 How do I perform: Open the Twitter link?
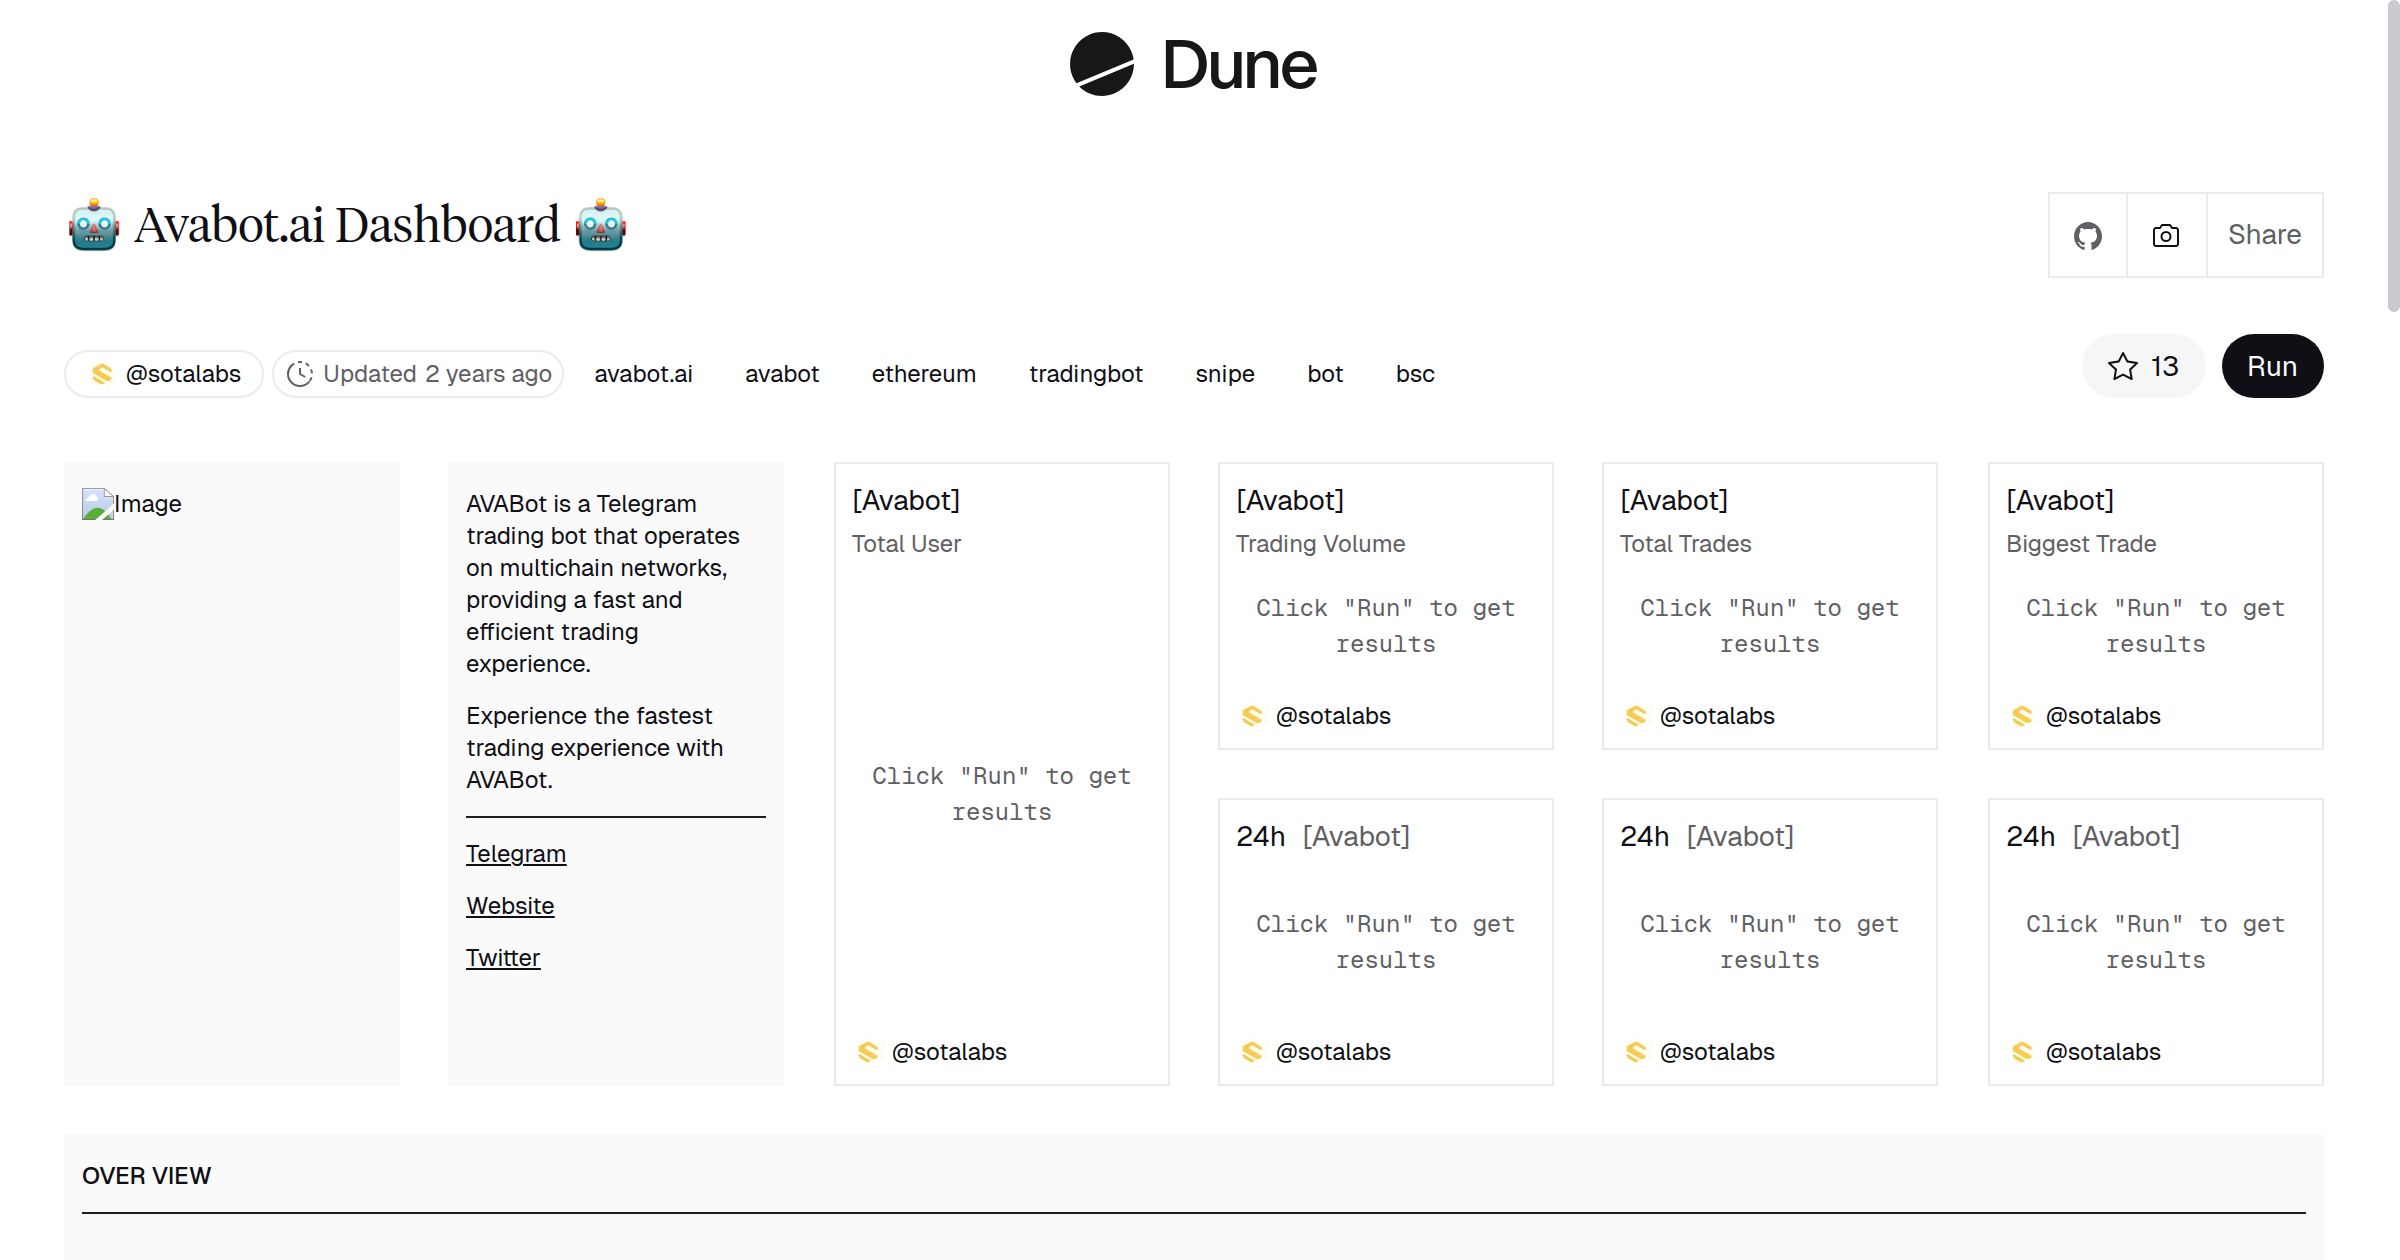[502, 957]
